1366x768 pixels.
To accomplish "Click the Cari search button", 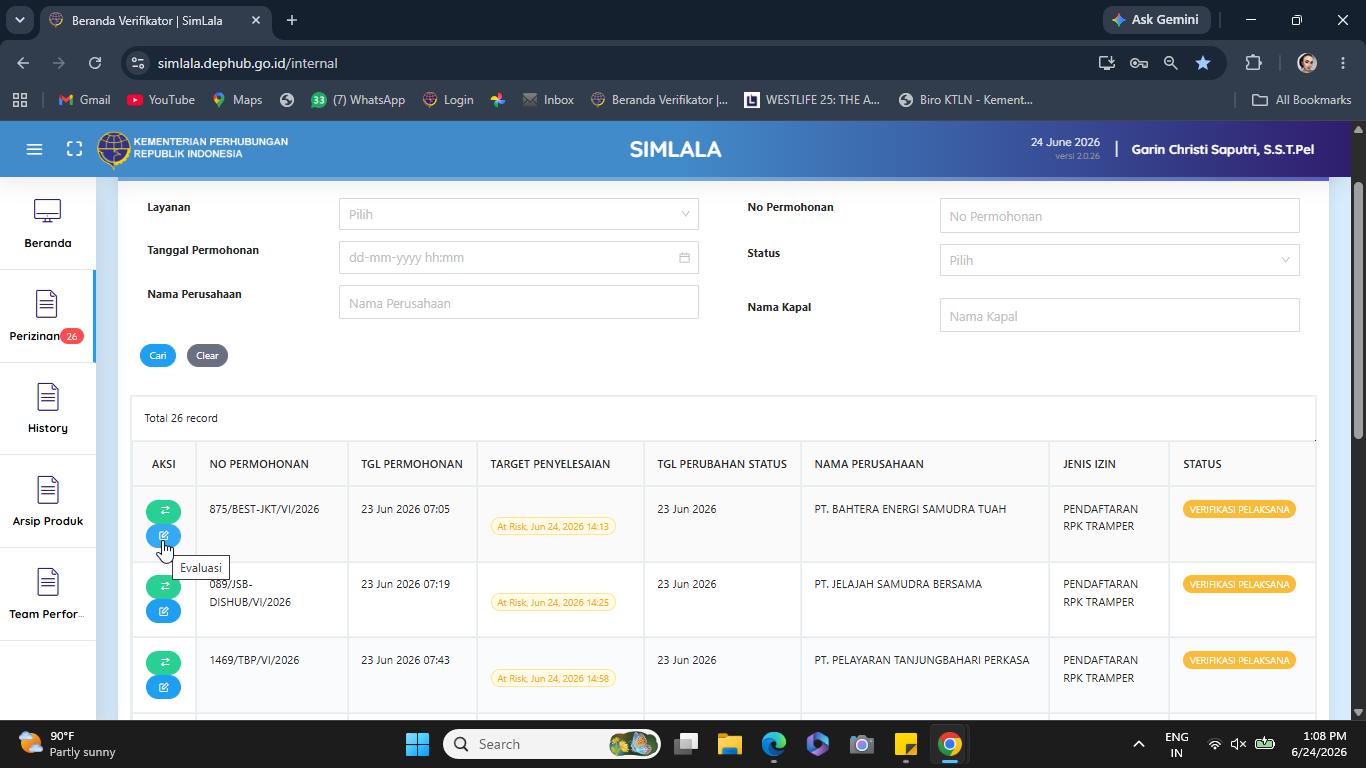I will [158, 355].
